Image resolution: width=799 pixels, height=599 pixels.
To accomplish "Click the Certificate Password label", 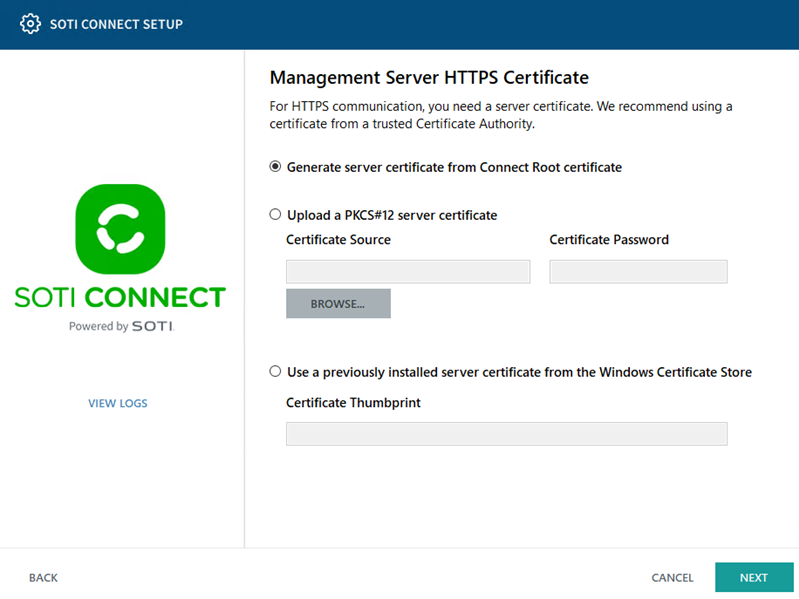I will click(x=609, y=239).
